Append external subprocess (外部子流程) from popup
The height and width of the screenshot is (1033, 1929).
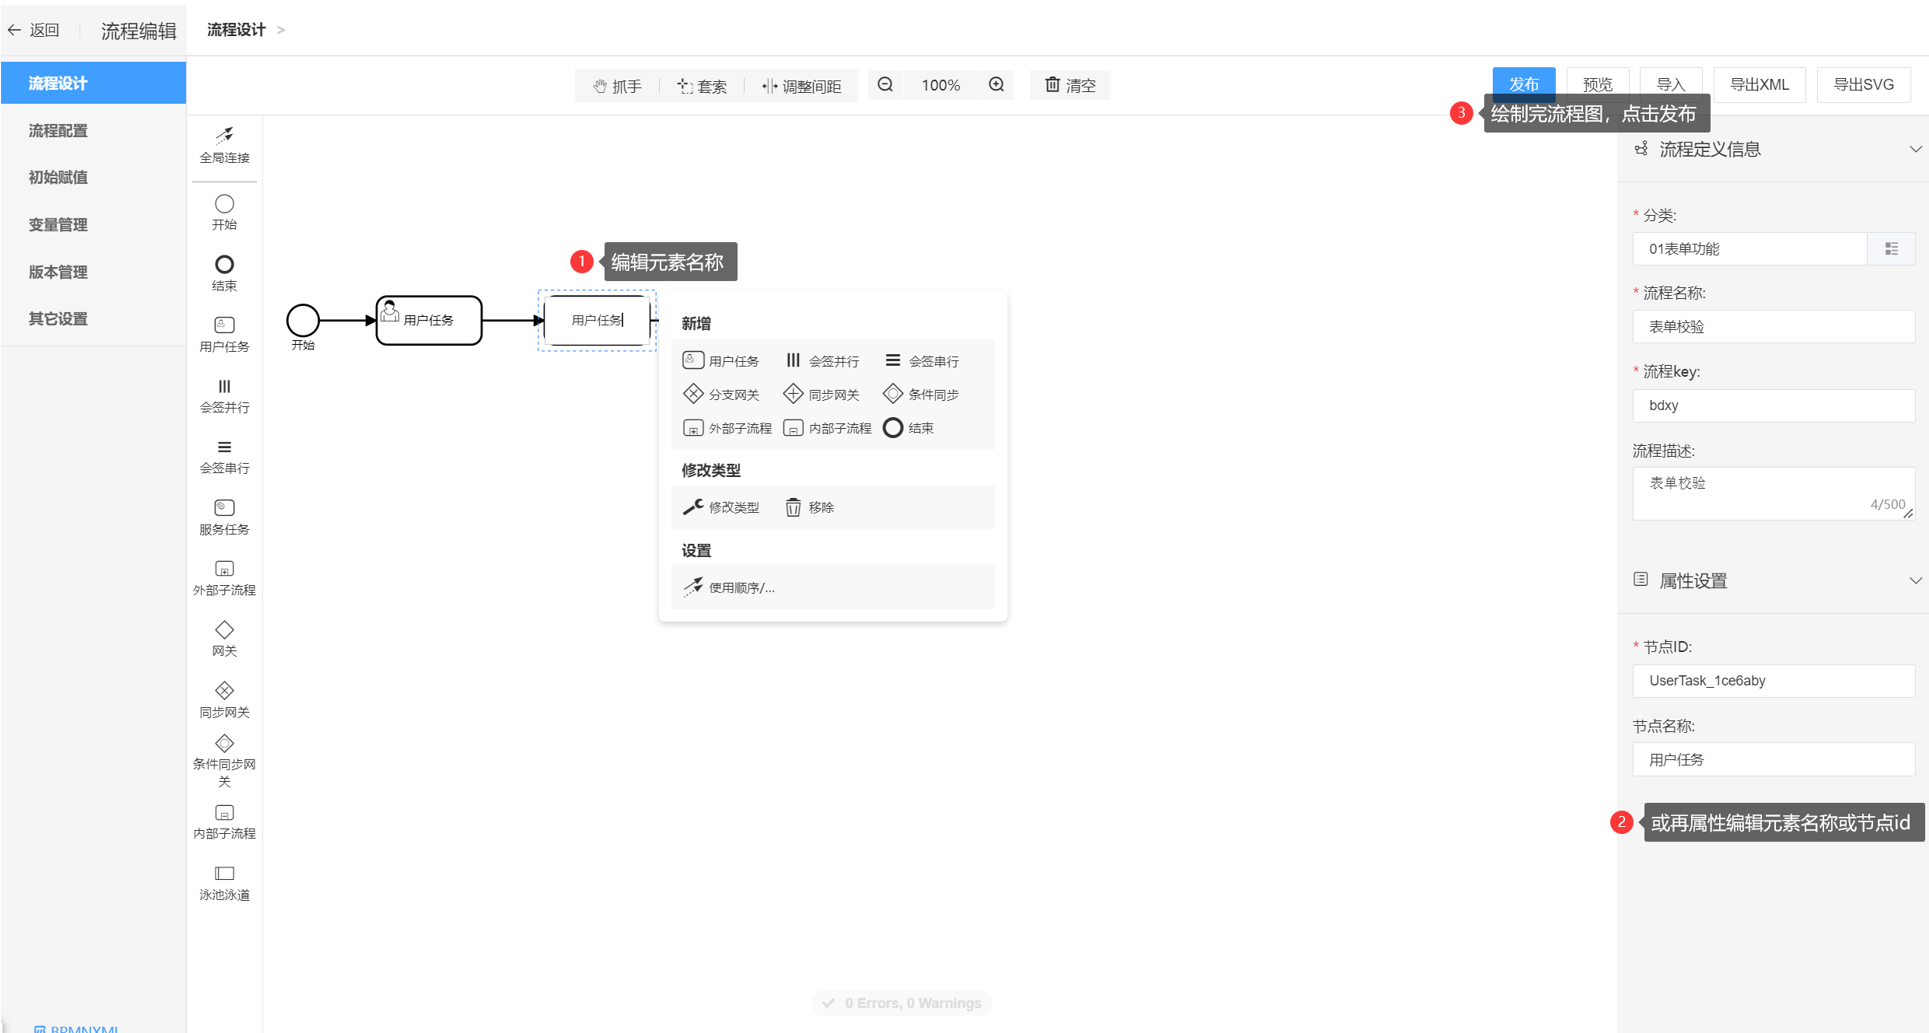point(727,428)
